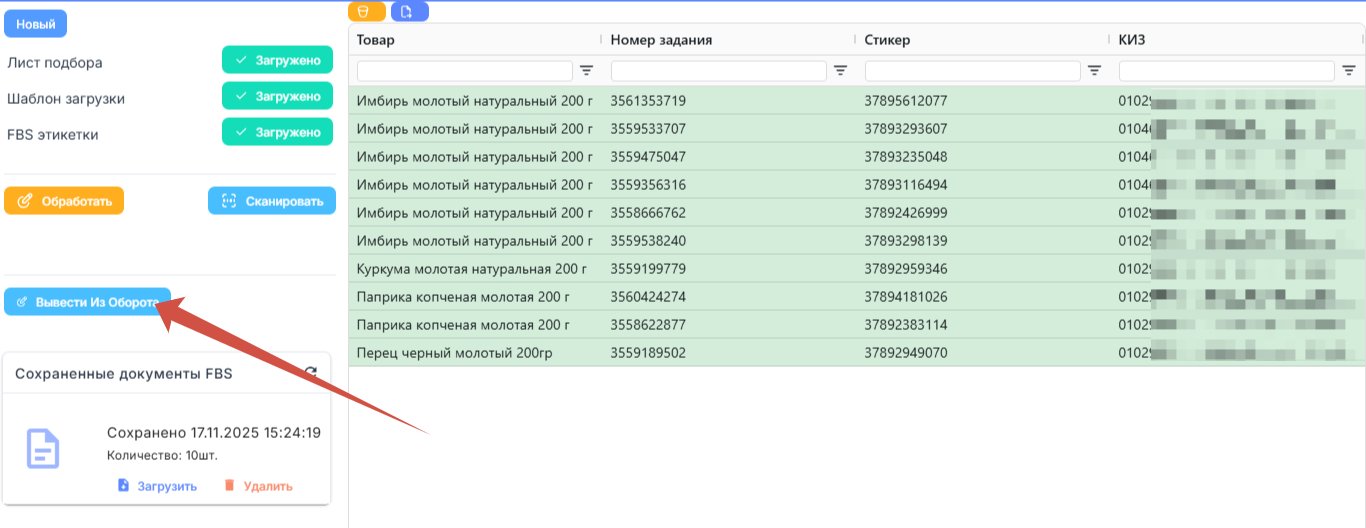Click Загрузить link in saved document
Screen dimensions: 1366x528
click(x=157, y=486)
